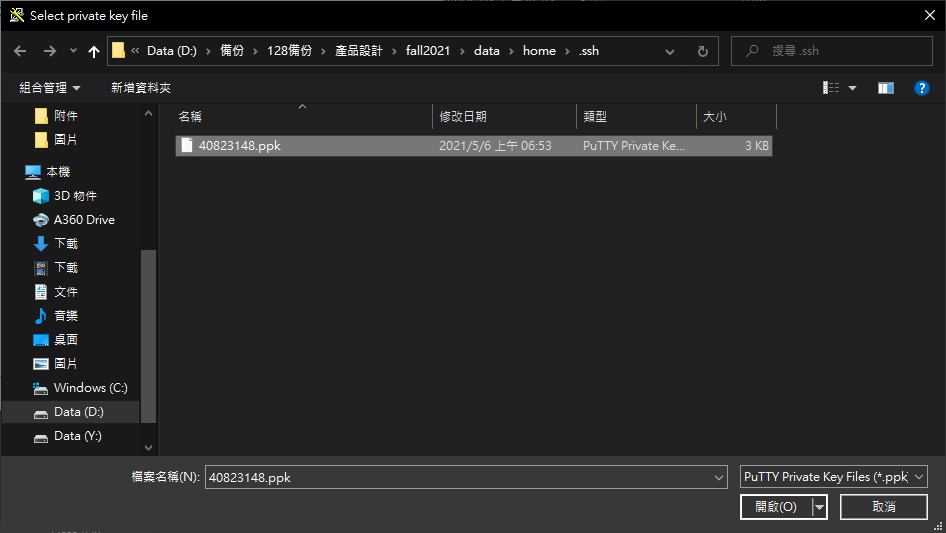
Task: Open Data (Y:) drive
Action: [77, 436]
